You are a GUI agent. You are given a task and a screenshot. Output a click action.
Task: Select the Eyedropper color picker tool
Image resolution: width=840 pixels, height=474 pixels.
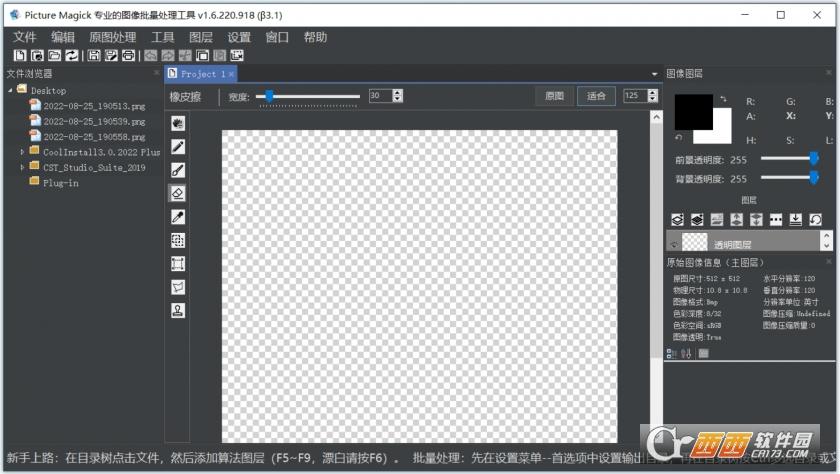tap(178, 217)
